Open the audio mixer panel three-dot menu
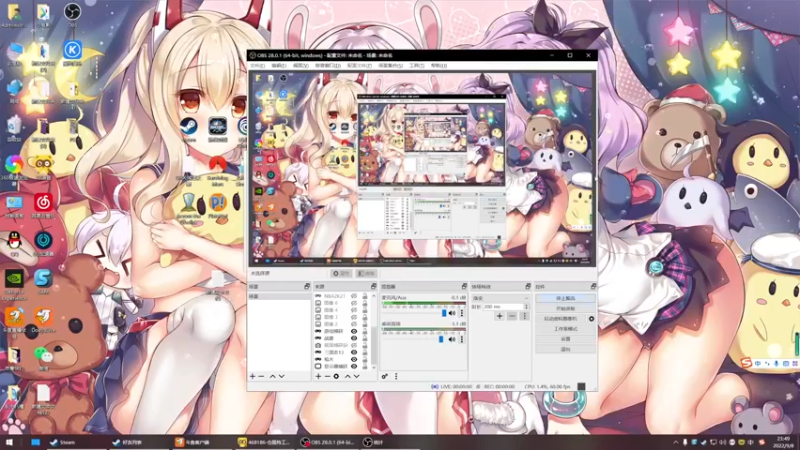Image resolution: width=800 pixels, height=450 pixels. [396, 376]
